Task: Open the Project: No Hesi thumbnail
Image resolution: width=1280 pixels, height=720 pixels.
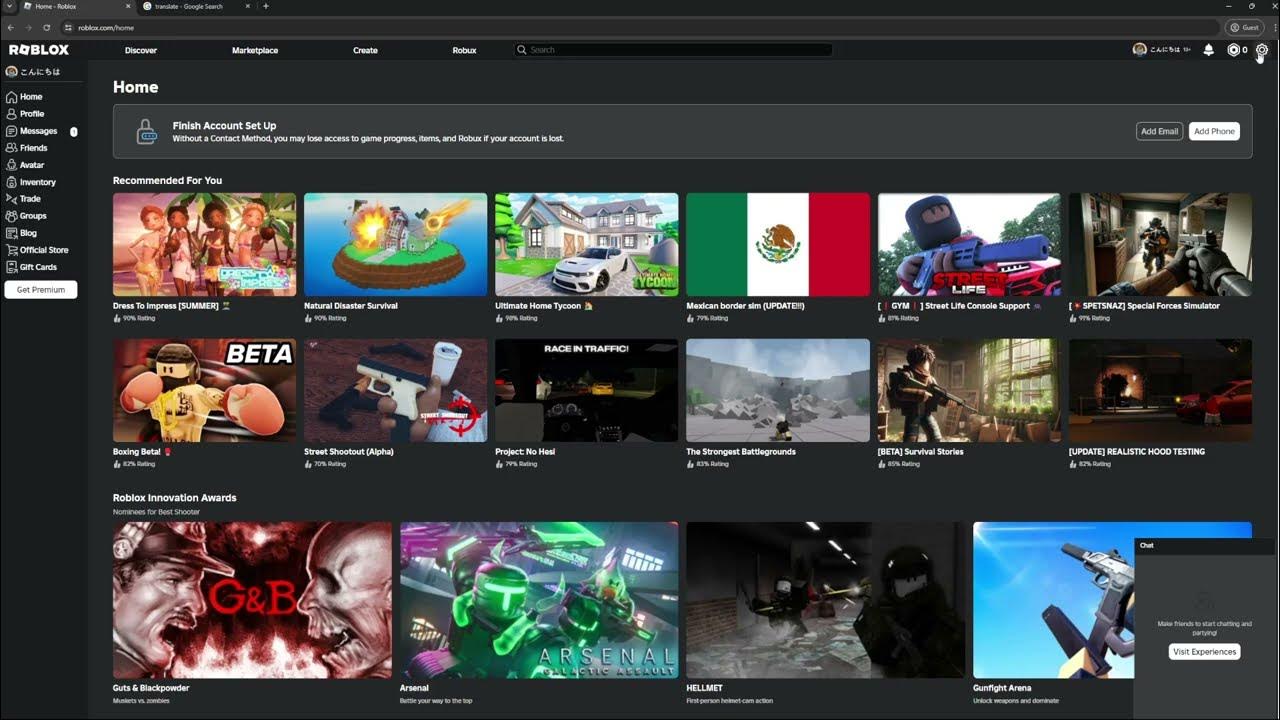Action: 586,390
